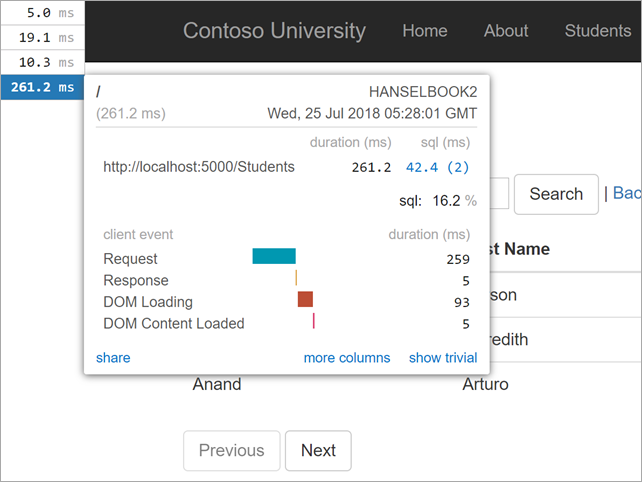
Task: Click the DOM Loading timing bar
Action: [x=305, y=299]
